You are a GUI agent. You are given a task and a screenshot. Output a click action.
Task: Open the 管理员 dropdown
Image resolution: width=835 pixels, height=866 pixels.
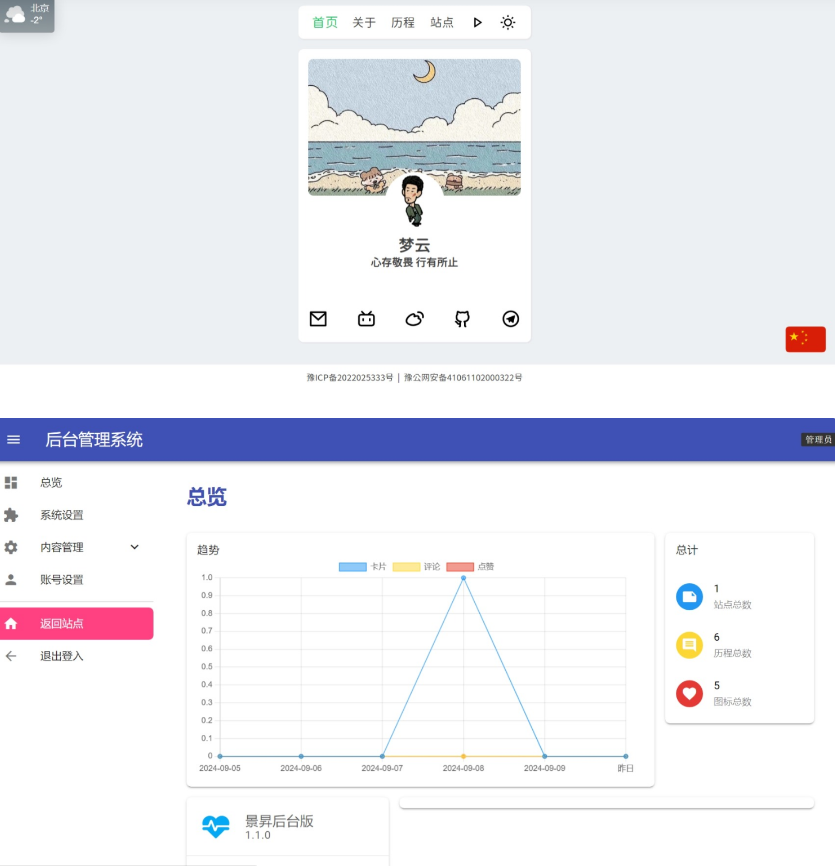tap(818, 438)
